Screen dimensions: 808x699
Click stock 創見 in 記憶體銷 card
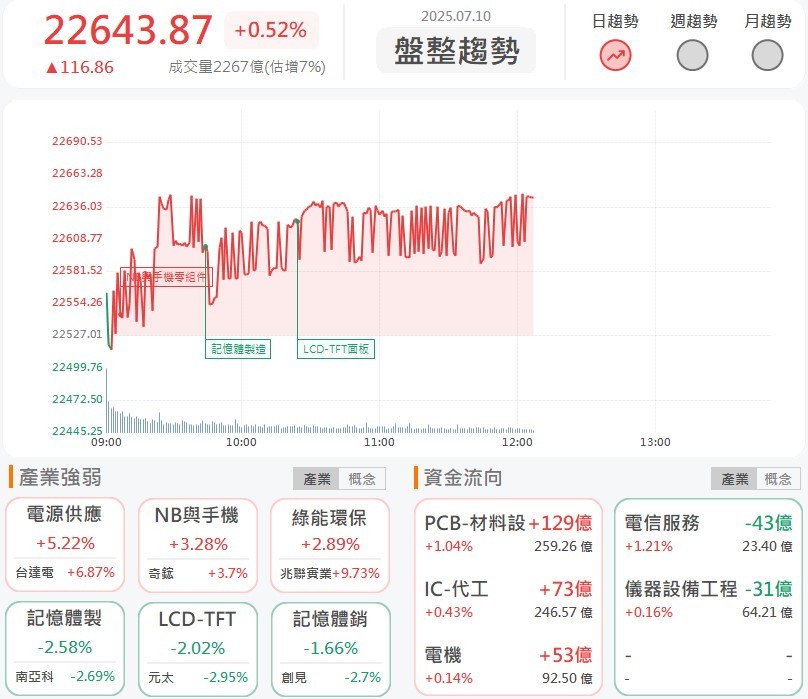[294, 677]
